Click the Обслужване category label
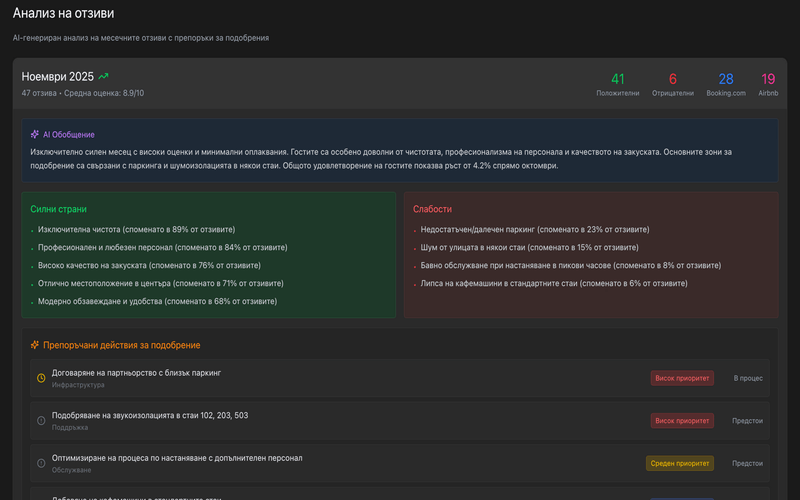Image resolution: width=800 pixels, height=500 pixels. pos(71,470)
